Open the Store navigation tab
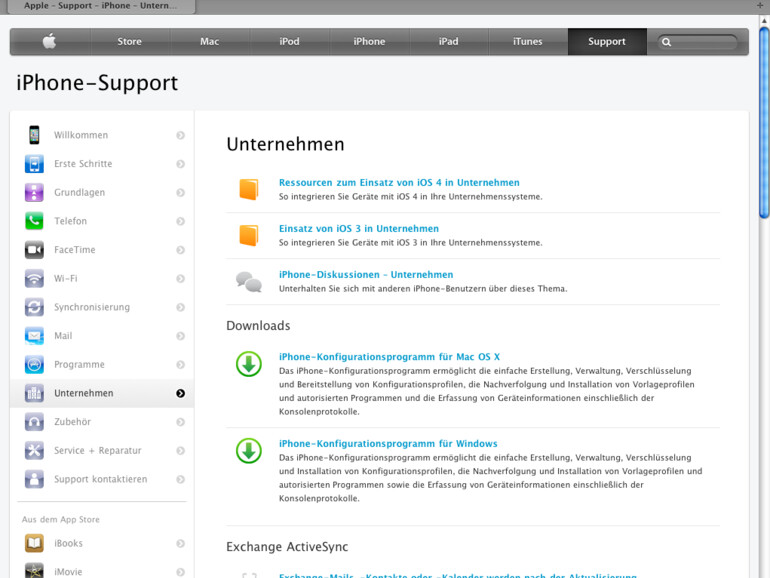Screen dimensions: 770x578 coord(130,41)
